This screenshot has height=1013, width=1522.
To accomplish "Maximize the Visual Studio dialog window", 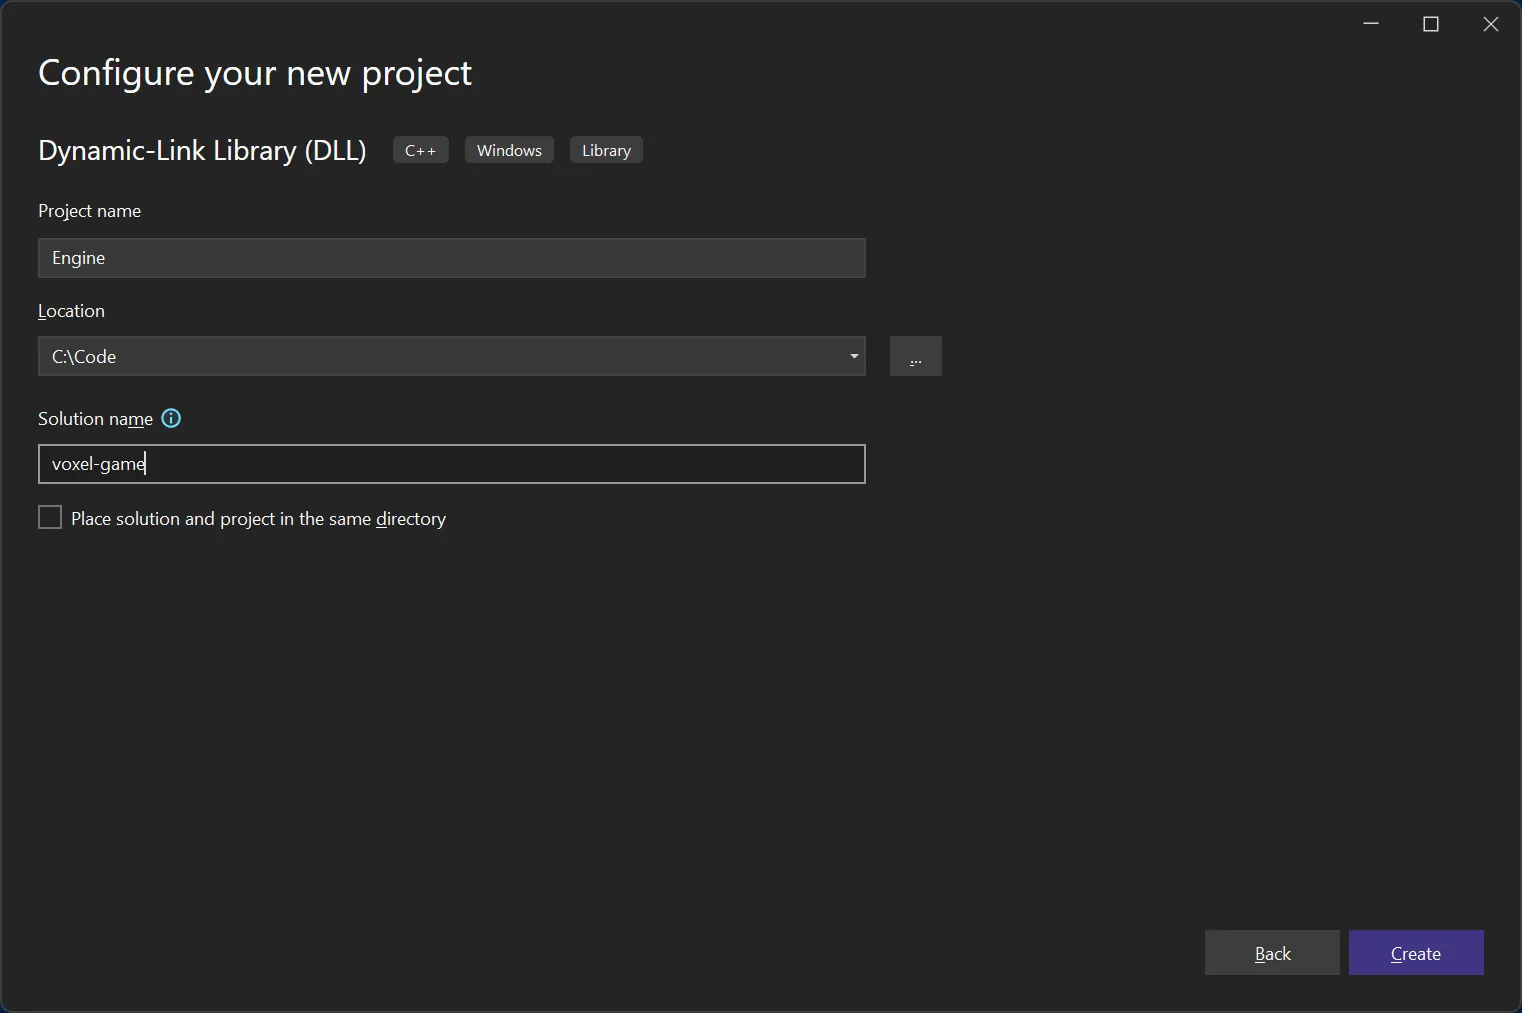I will [1431, 23].
